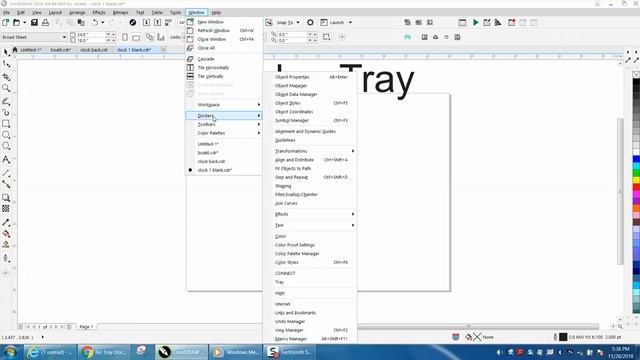The height and width of the screenshot is (360, 640).
Task: Expand the Toolbars submenu
Action: [224, 124]
